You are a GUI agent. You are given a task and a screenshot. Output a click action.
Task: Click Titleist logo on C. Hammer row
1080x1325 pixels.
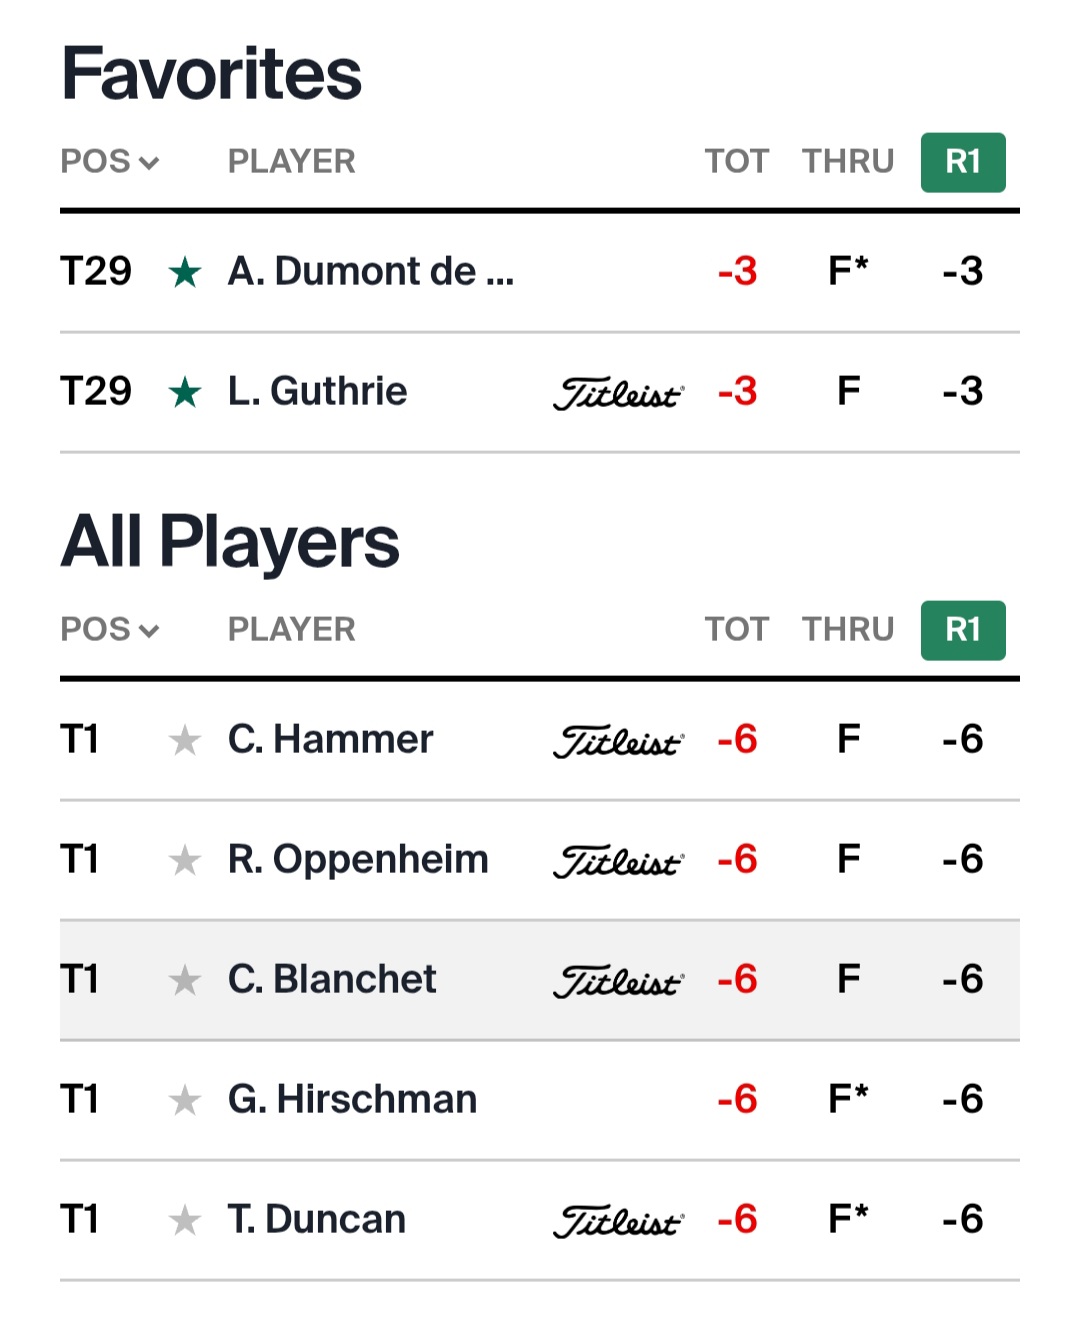[x=618, y=741]
